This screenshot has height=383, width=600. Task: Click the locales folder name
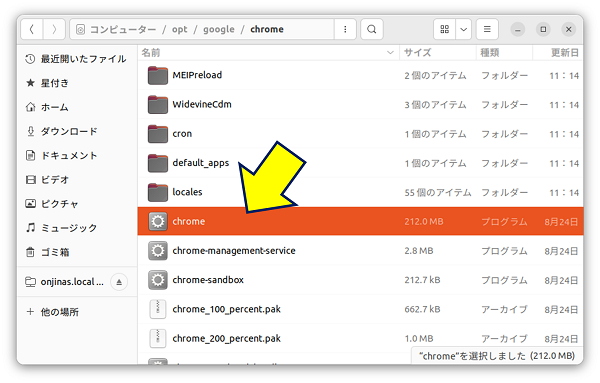[187, 192]
